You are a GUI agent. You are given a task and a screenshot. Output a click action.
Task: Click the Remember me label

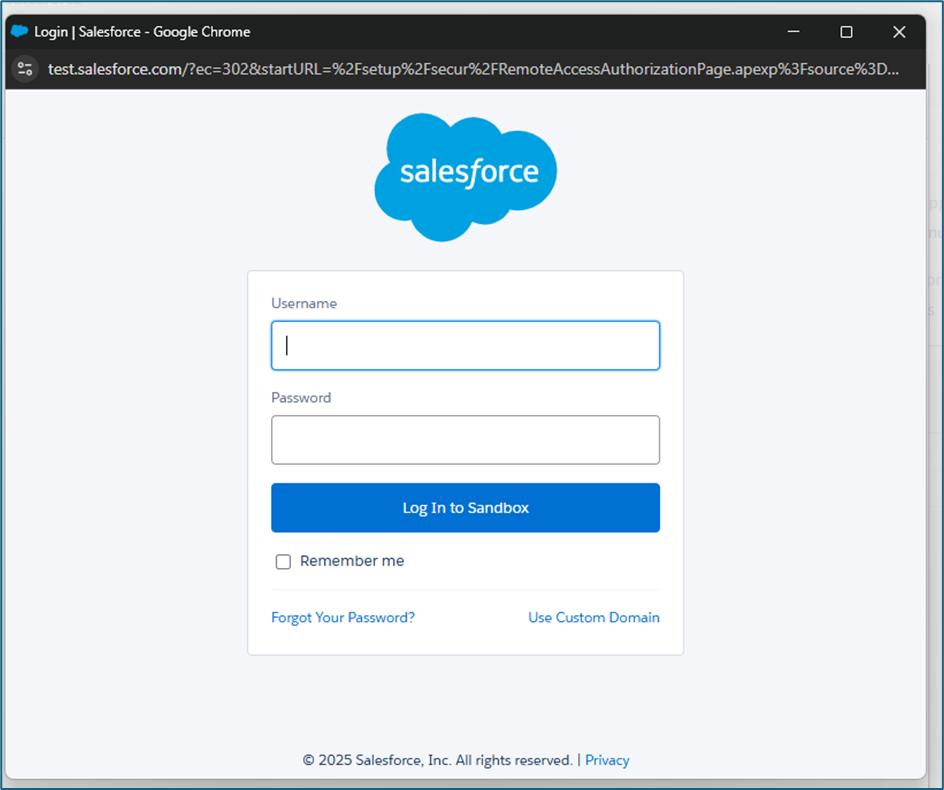point(352,561)
